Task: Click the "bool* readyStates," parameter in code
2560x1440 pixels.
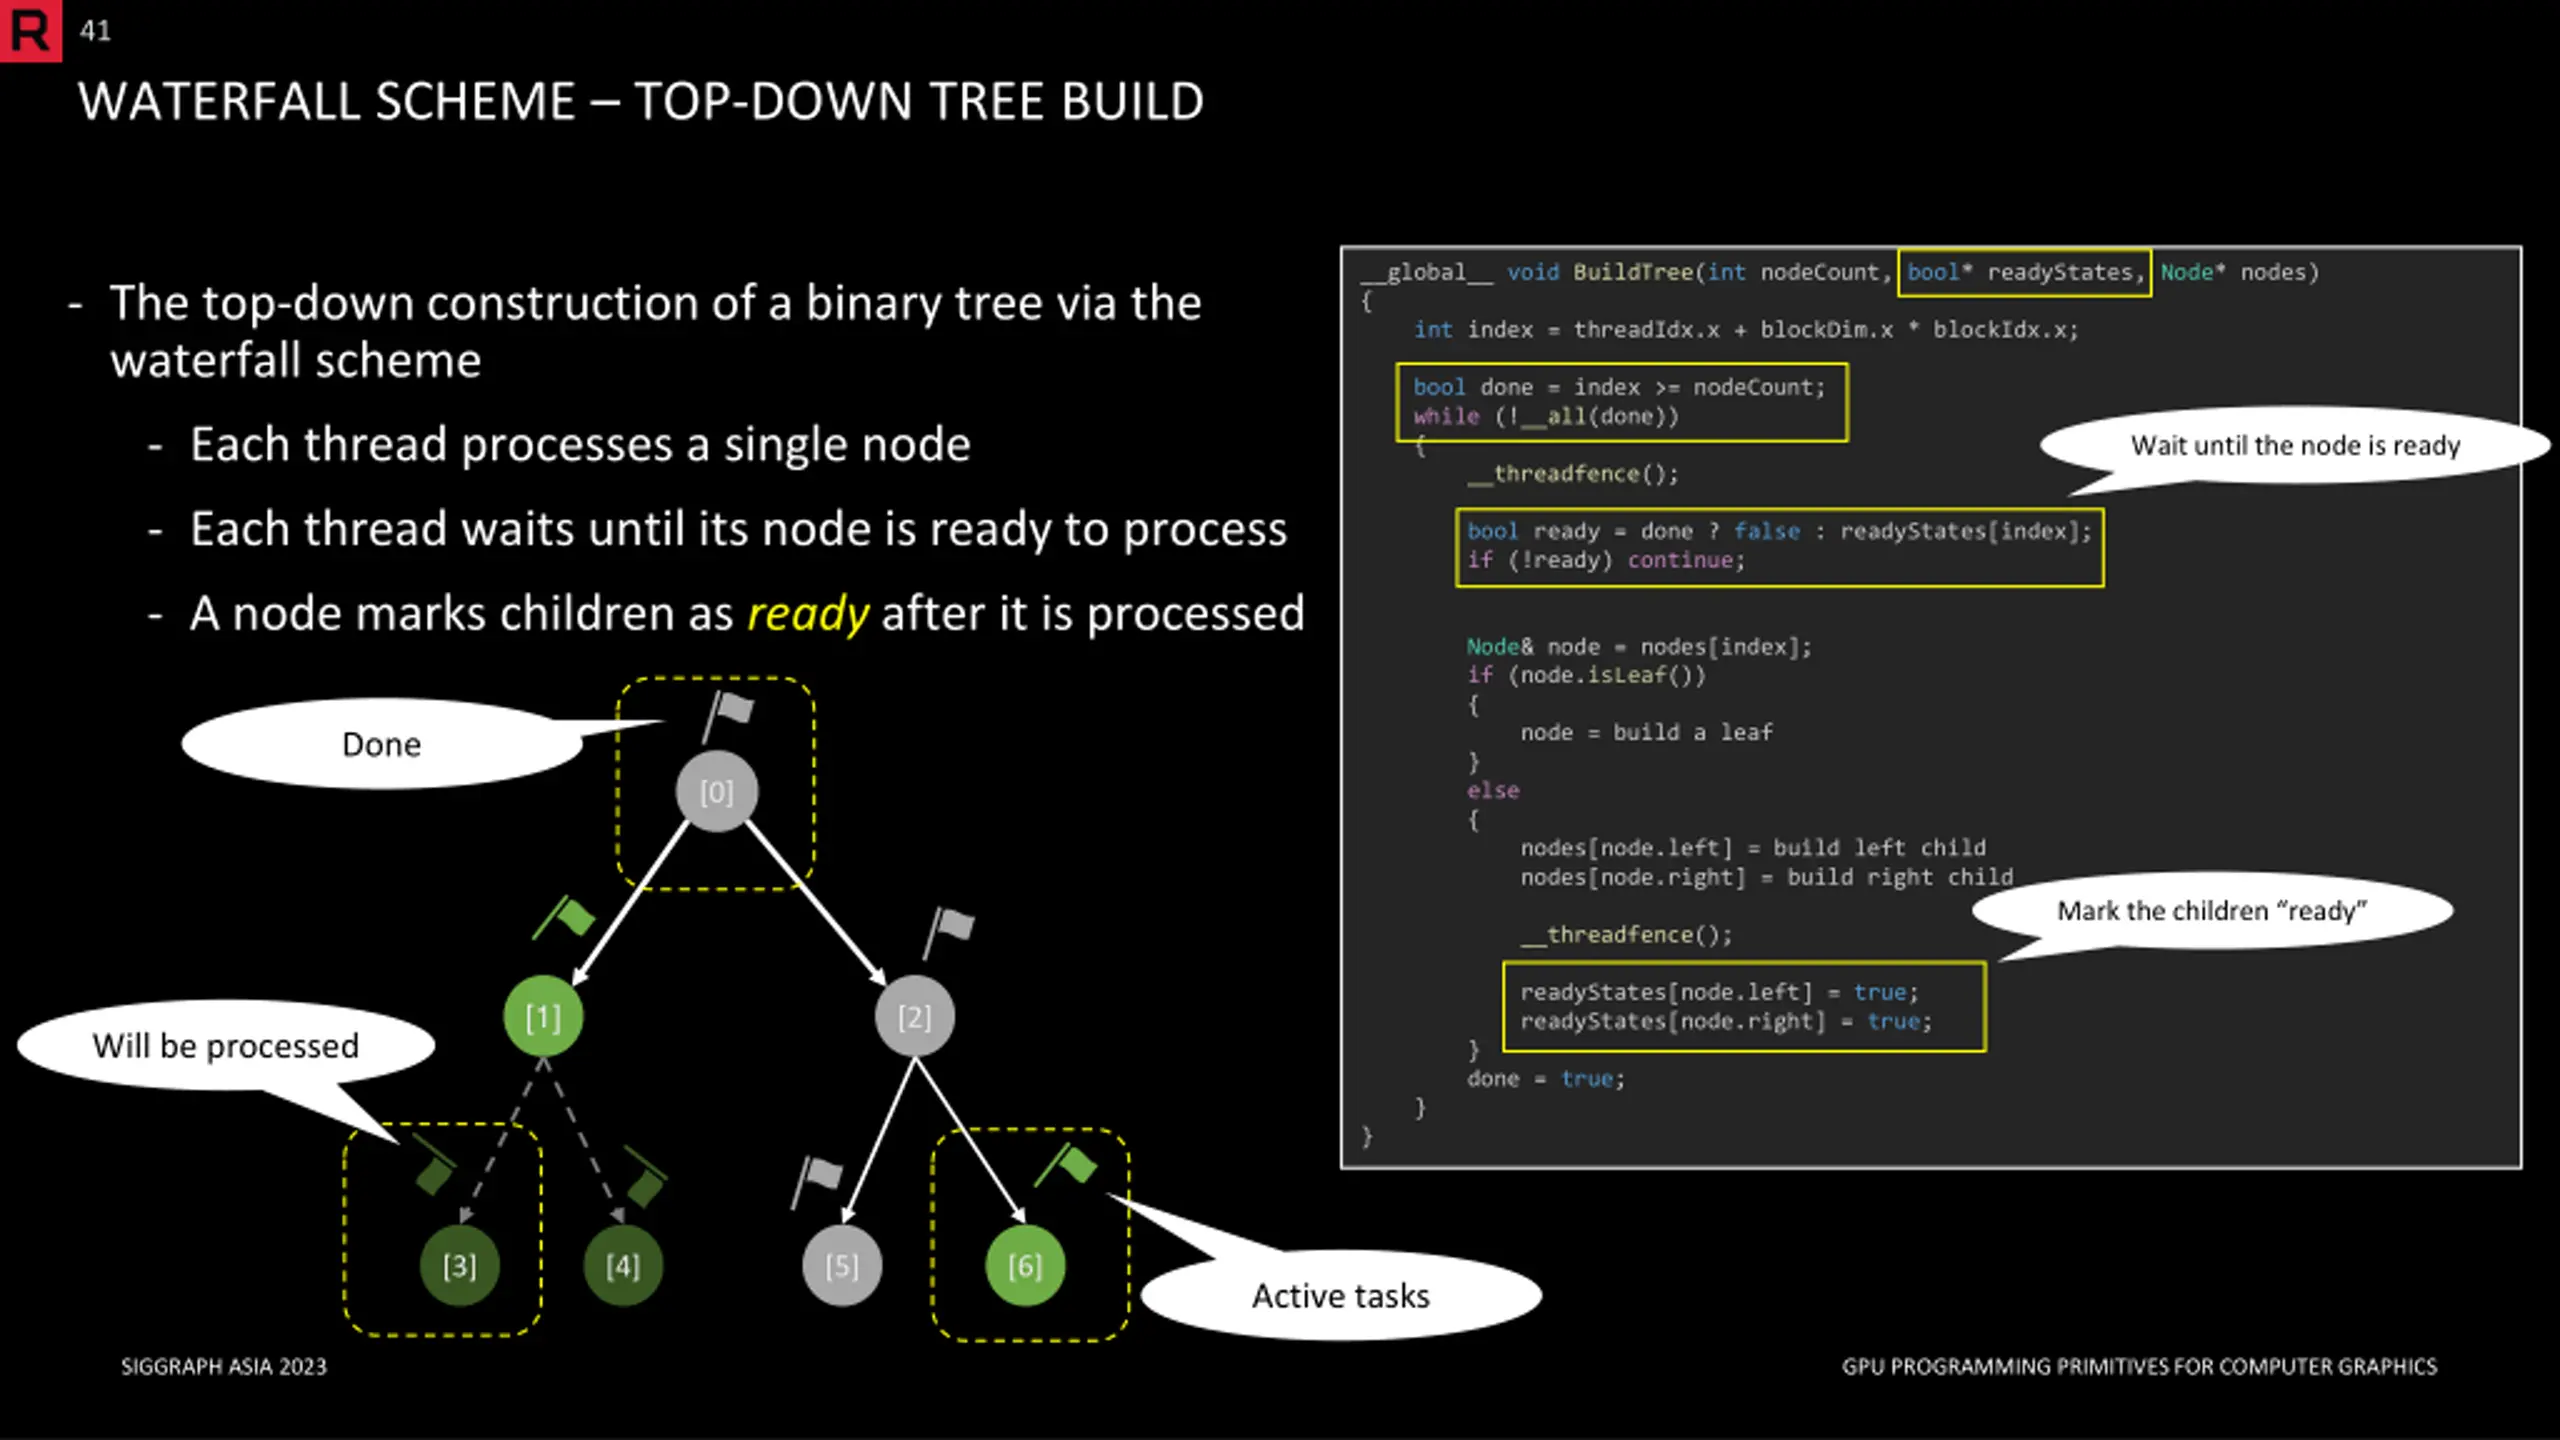Action: (x=2025, y=272)
